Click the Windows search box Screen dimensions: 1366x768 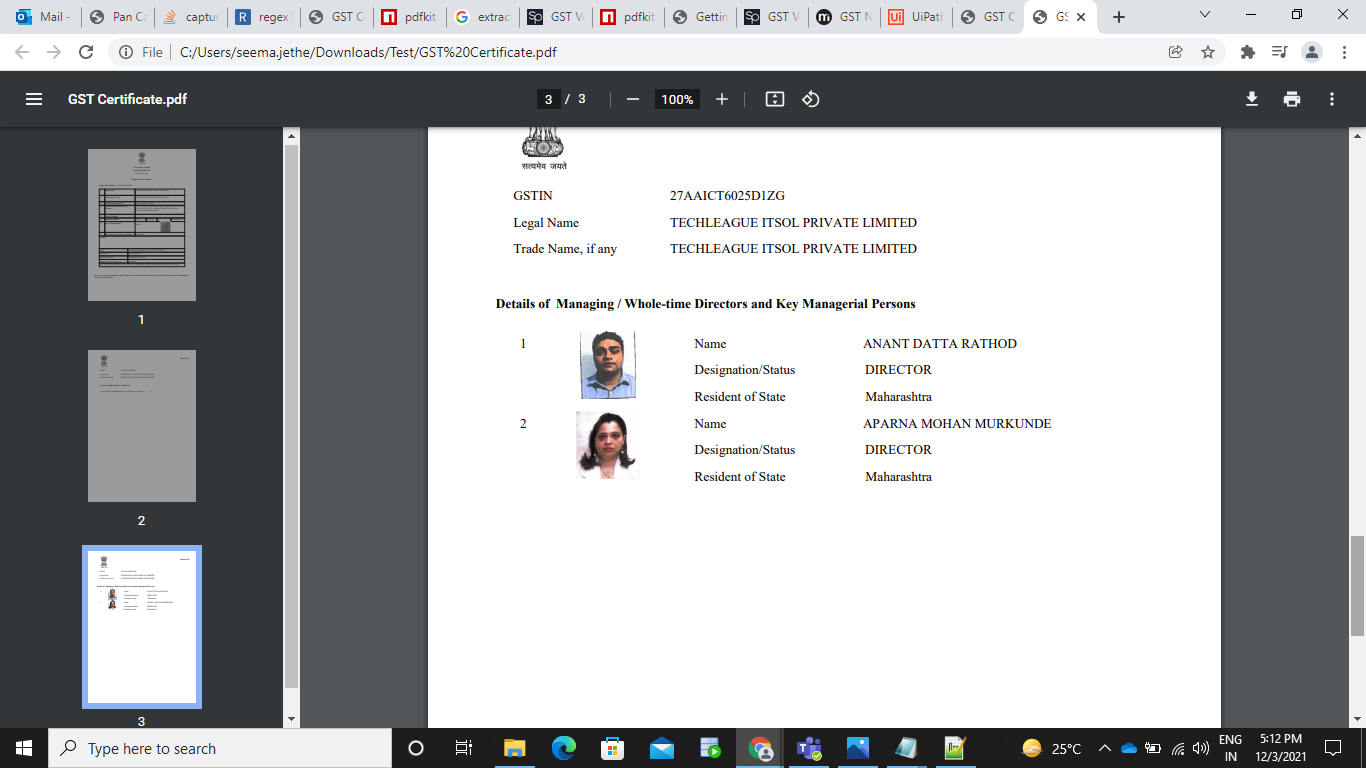click(220, 748)
